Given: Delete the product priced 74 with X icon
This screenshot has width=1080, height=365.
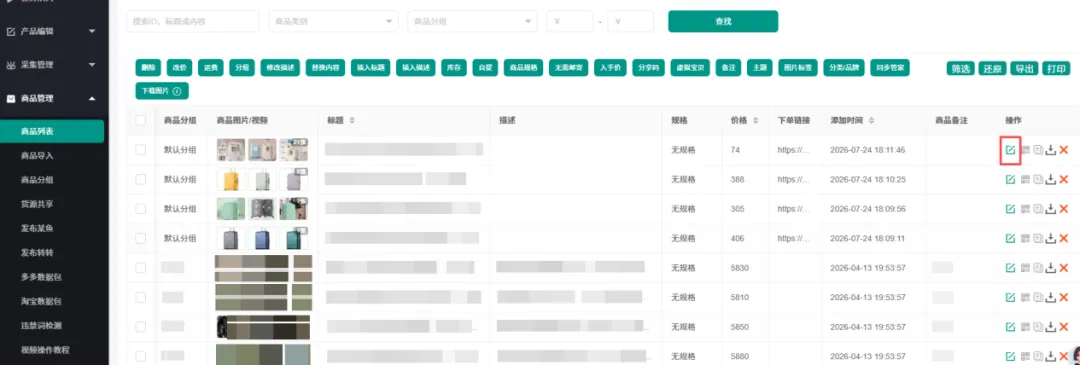Looking at the screenshot, I should click(x=1063, y=150).
